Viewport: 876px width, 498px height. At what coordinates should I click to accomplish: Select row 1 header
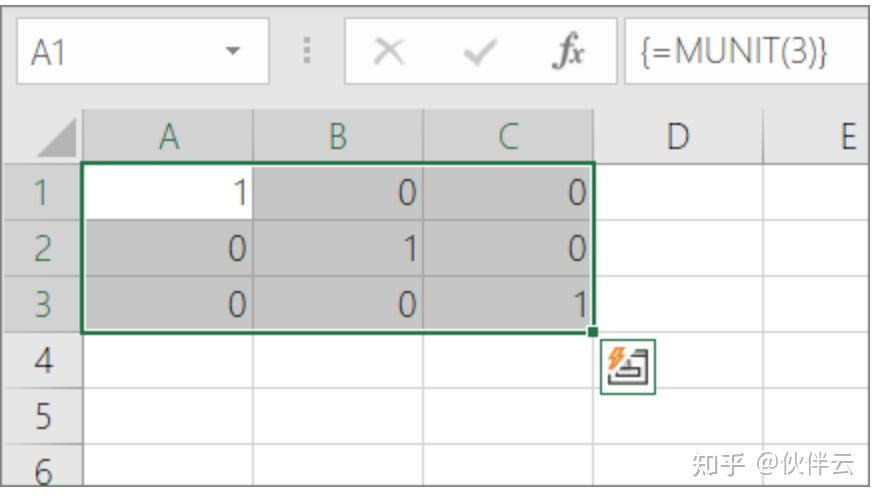(x=42, y=192)
